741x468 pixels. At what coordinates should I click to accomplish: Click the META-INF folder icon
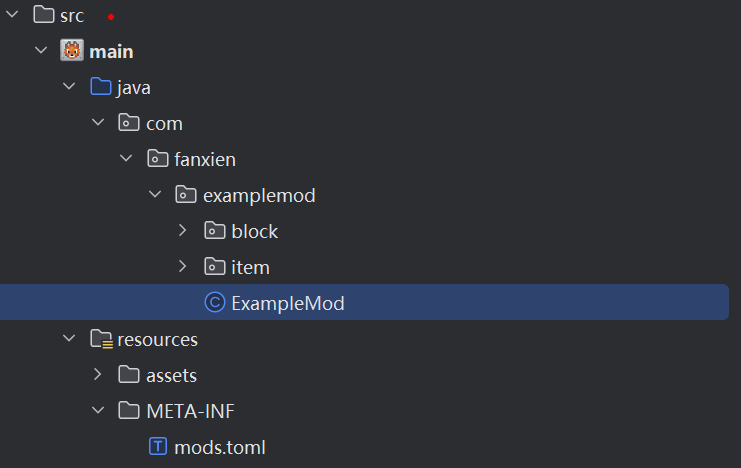128,411
